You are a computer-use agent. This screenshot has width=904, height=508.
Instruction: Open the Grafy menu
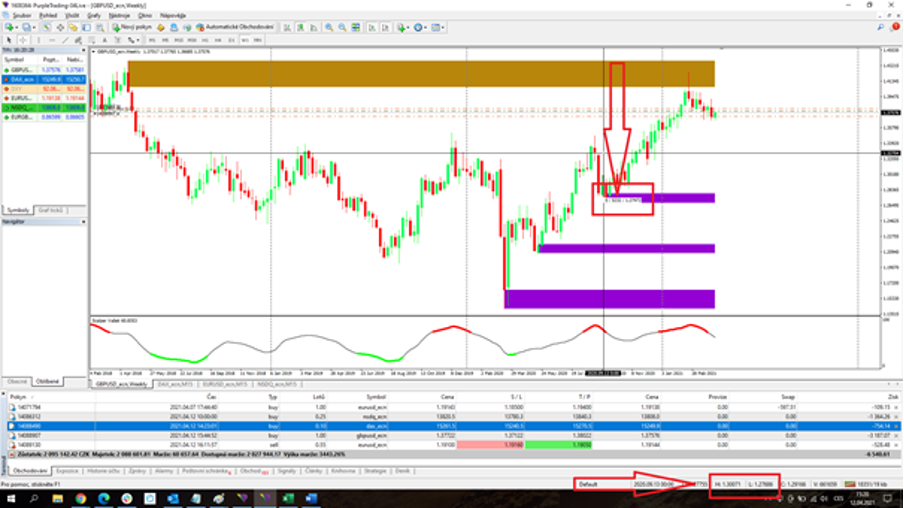[94, 16]
